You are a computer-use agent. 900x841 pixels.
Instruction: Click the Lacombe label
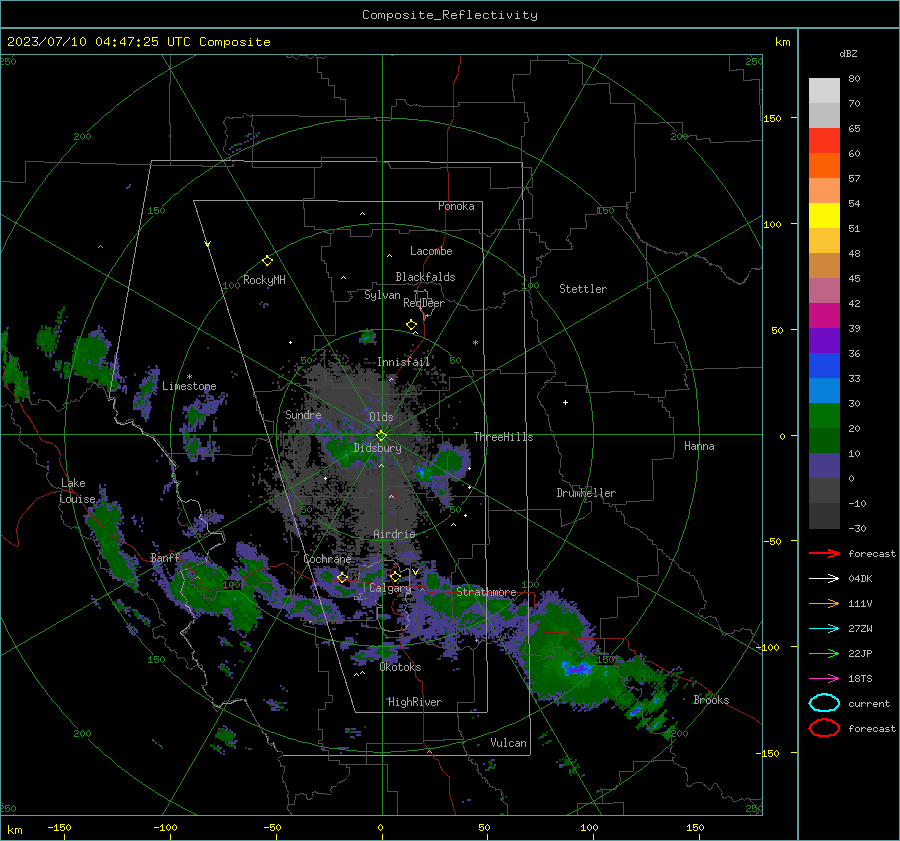(x=431, y=251)
